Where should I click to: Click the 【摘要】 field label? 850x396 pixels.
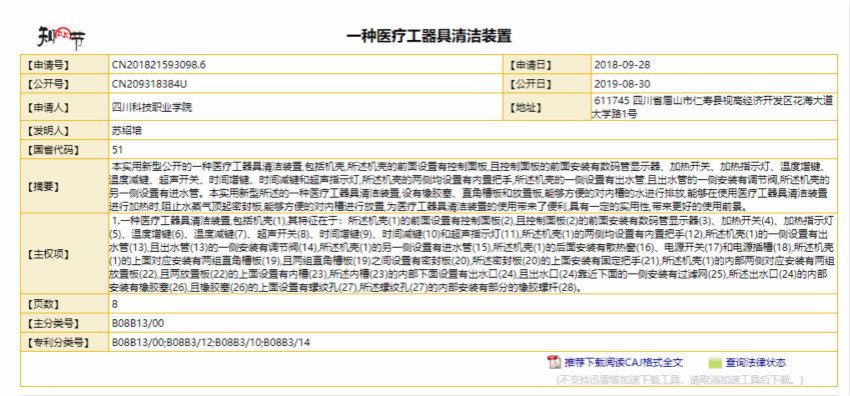[x=44, y=186]
